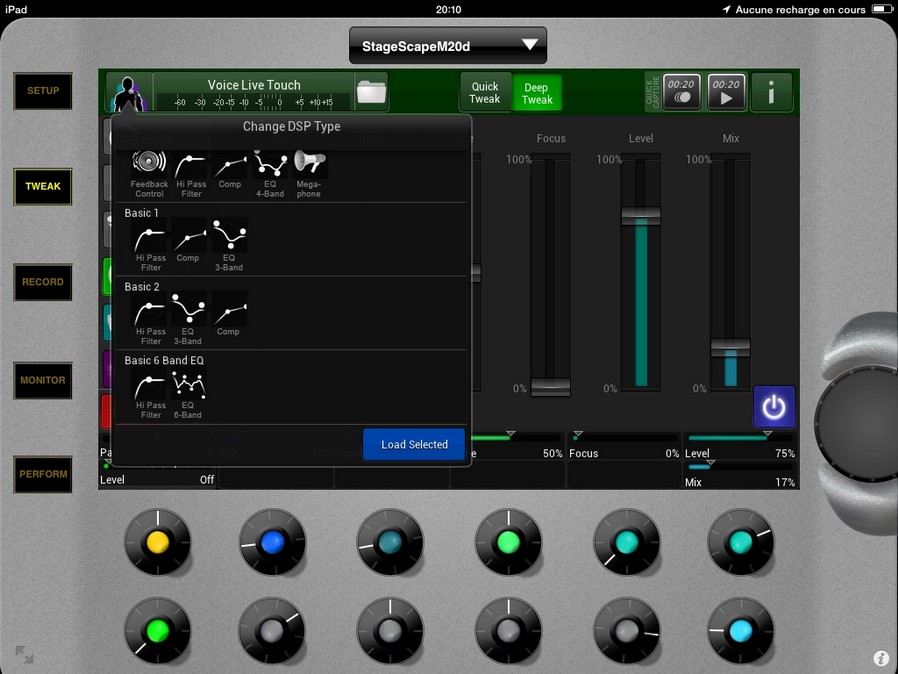Click the performer silhouette channel icon
The height and width of the screenshot is (674, 898).
128,93
